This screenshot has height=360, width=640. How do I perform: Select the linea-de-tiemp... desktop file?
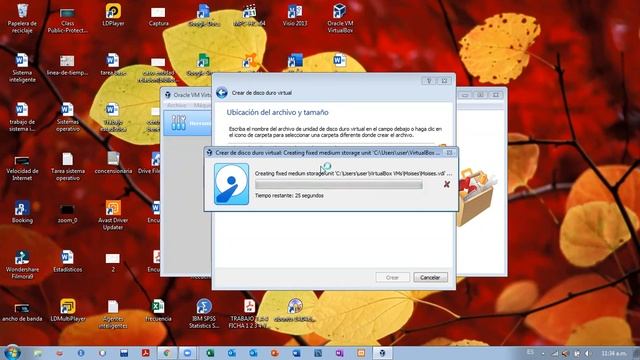[x=67, y=65]
